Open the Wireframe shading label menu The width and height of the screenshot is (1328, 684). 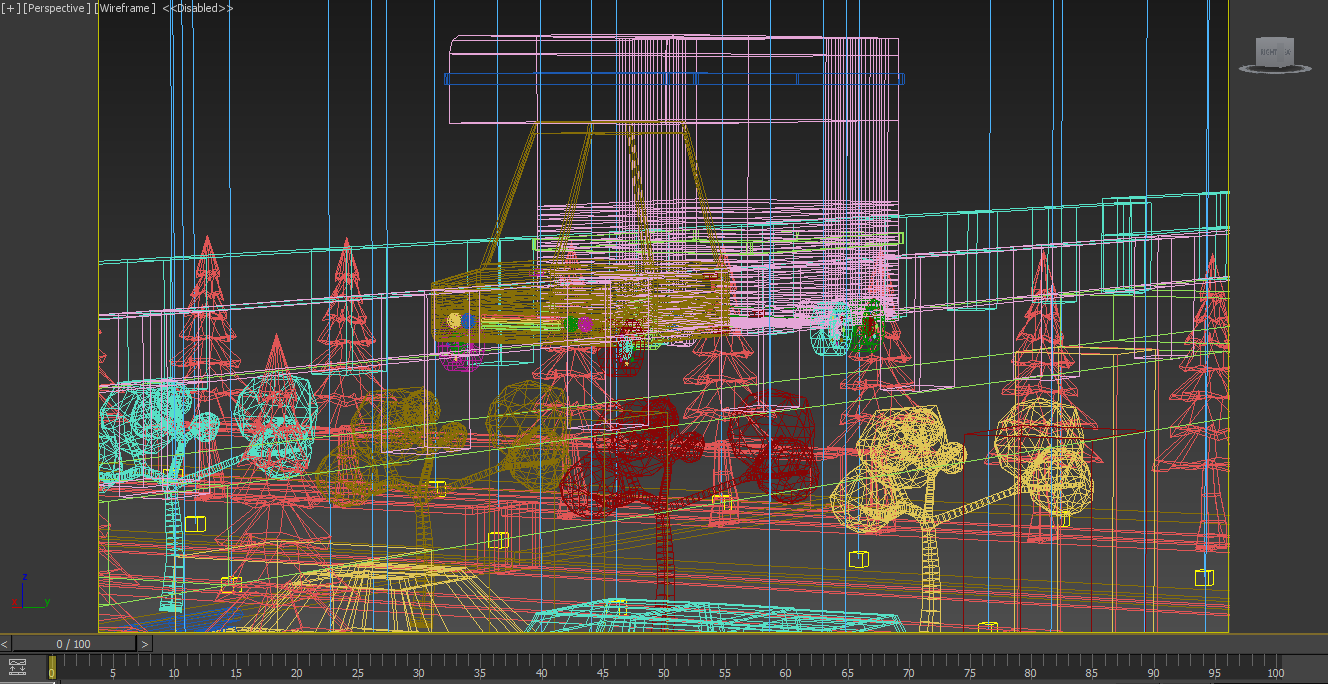click(125, 8)
